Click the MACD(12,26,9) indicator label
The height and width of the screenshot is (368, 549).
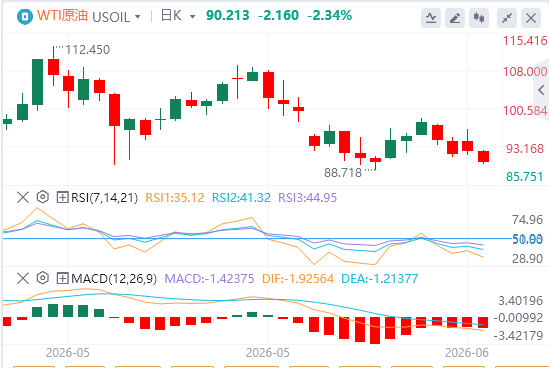114,279
